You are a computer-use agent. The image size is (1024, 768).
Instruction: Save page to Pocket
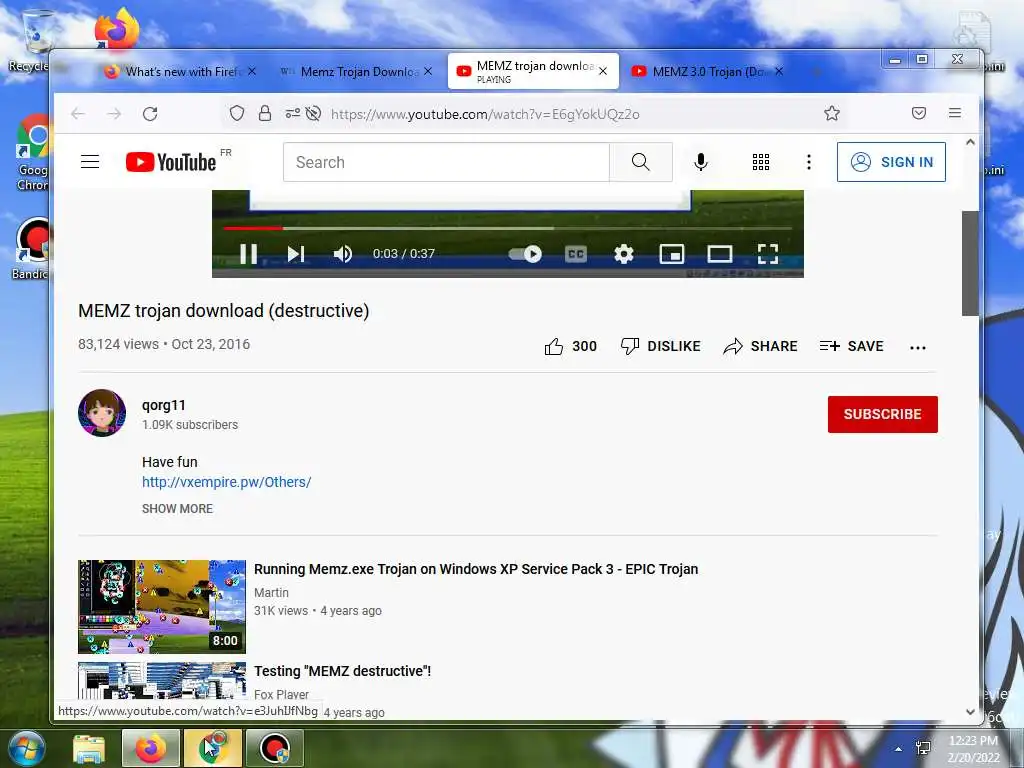pyautogui.click(x=919, y=114)
